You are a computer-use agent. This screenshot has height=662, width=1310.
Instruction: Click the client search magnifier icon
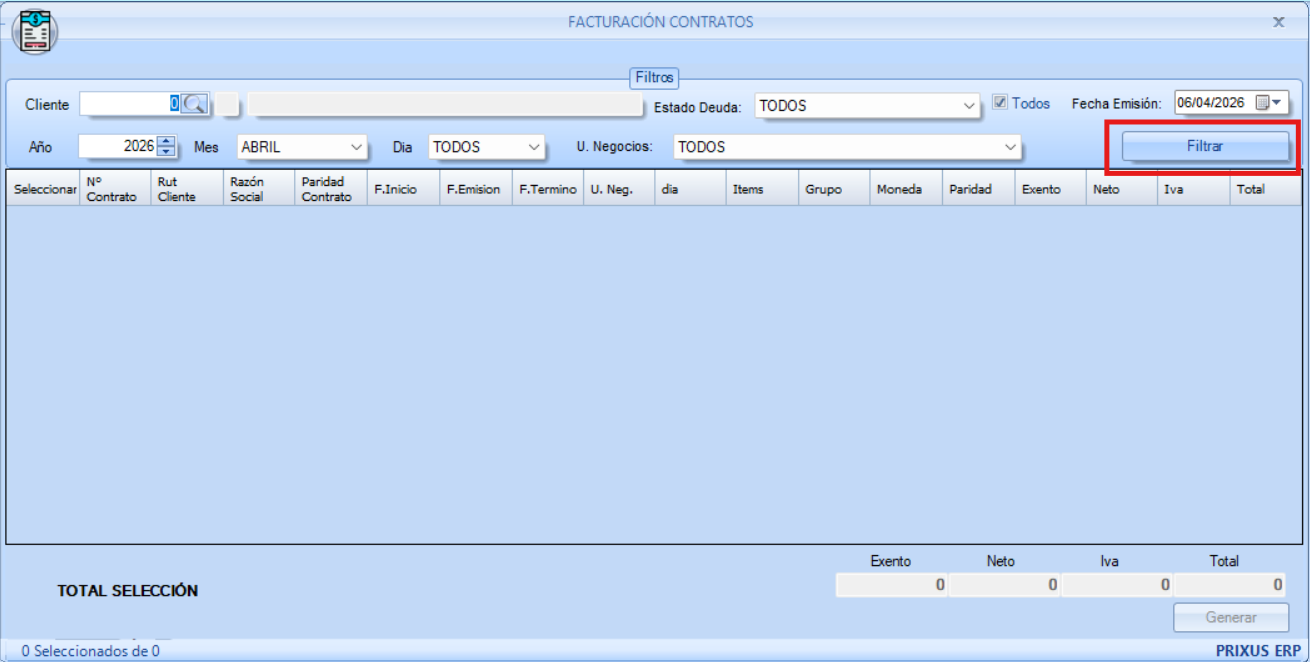pyautogui.click(x=194, y=104)
